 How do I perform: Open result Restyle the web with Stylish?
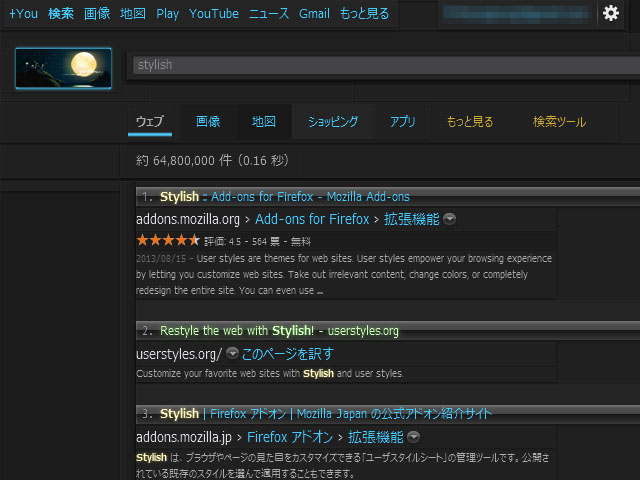(x=279, y=331)
